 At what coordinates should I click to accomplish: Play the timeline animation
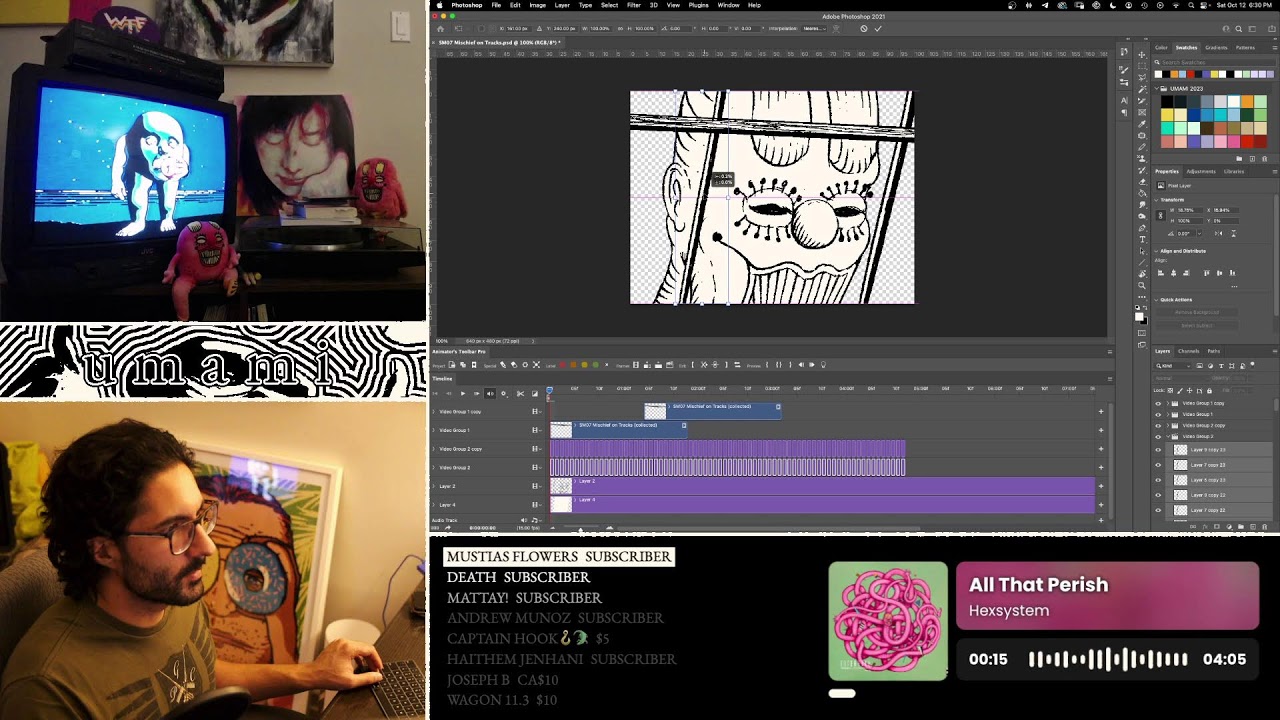pyautogui.click(x=463, y=393)
